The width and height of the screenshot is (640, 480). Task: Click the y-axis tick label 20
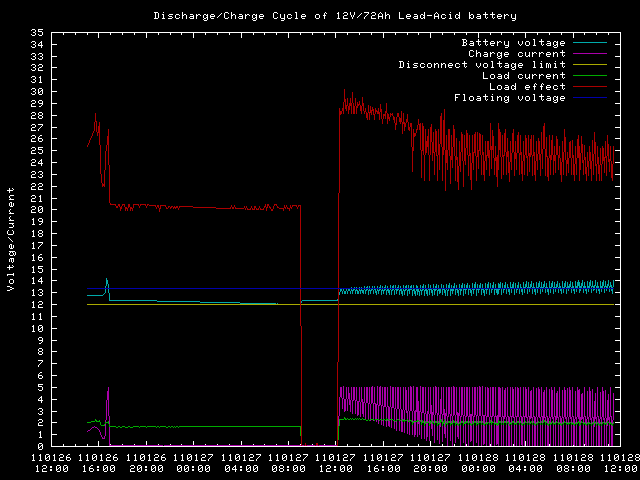click(x=37, y=209)
